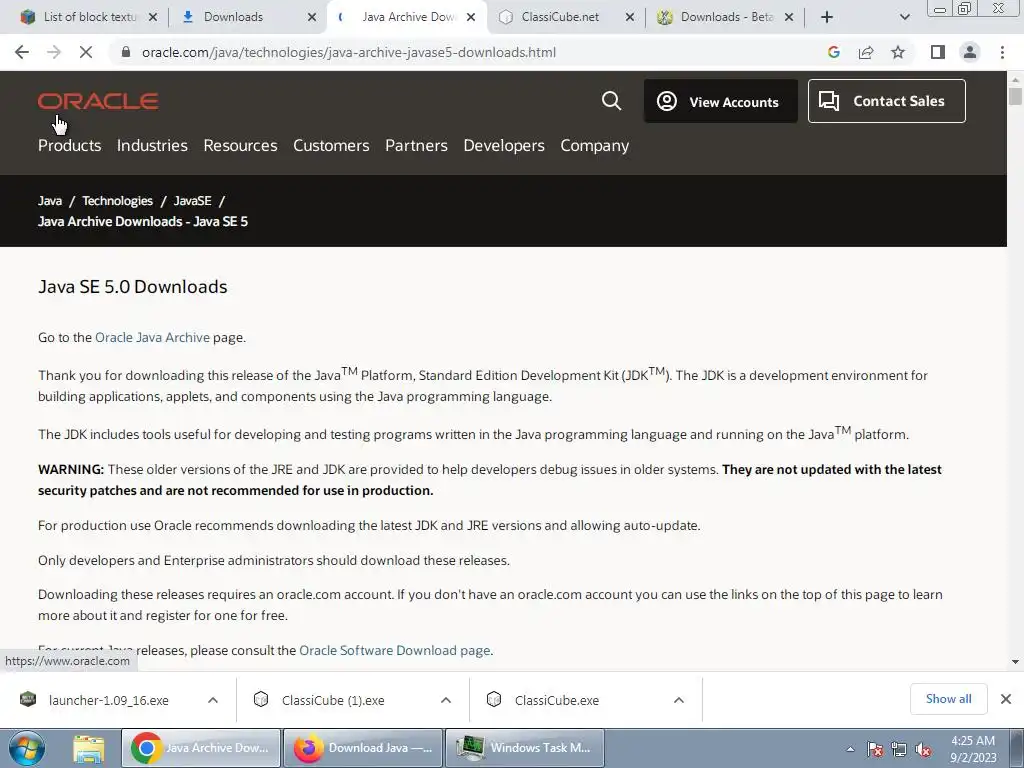Click the Action Center flag icon
This screenshot has height=768, width=1024.
(x=875, y=749)
